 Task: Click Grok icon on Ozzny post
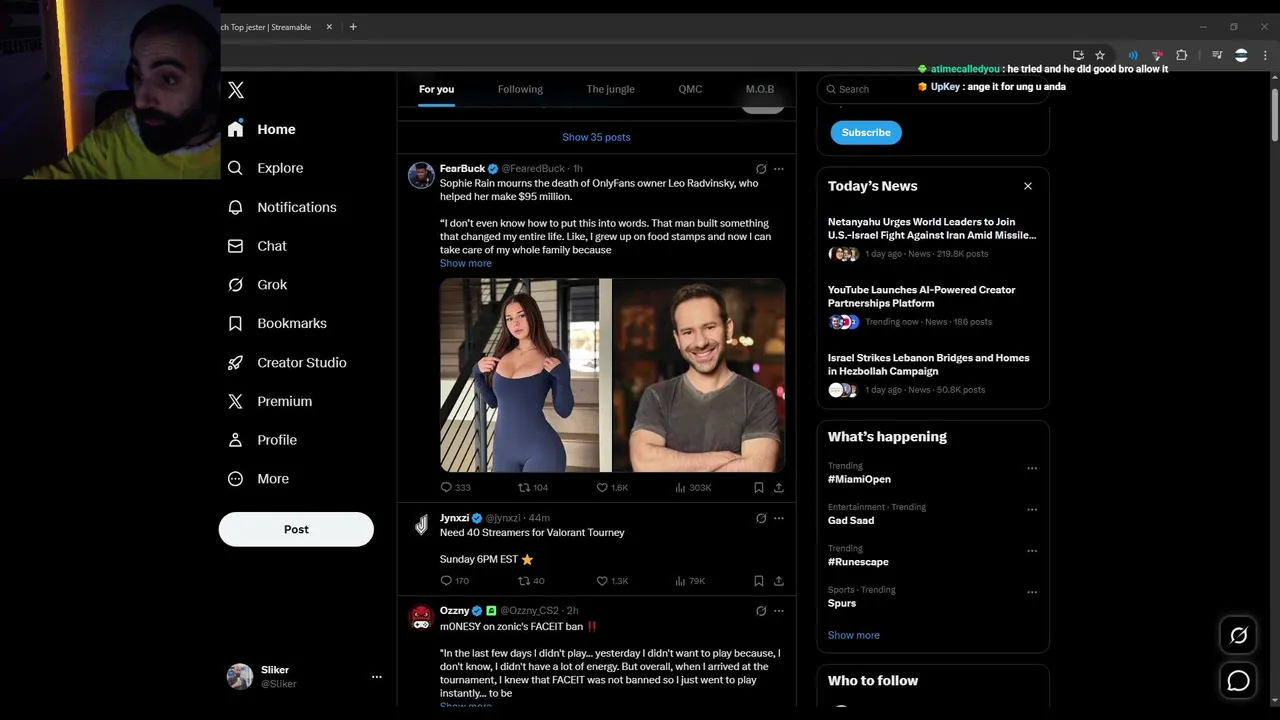(x=761, y=611)
